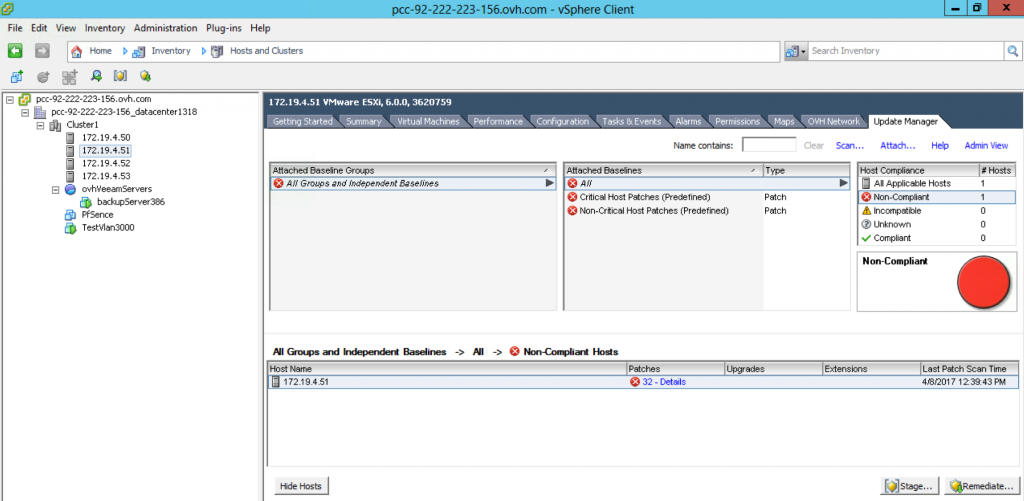Select the Unknown row in Host Compliance
The height and width of the screenshot is (501, 1024).
[x=936, y=225]
